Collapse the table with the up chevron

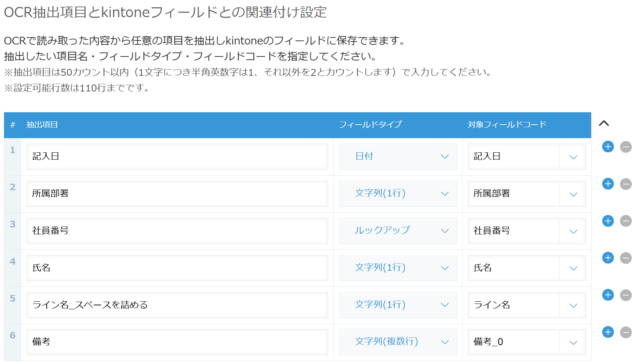[604, 123]
